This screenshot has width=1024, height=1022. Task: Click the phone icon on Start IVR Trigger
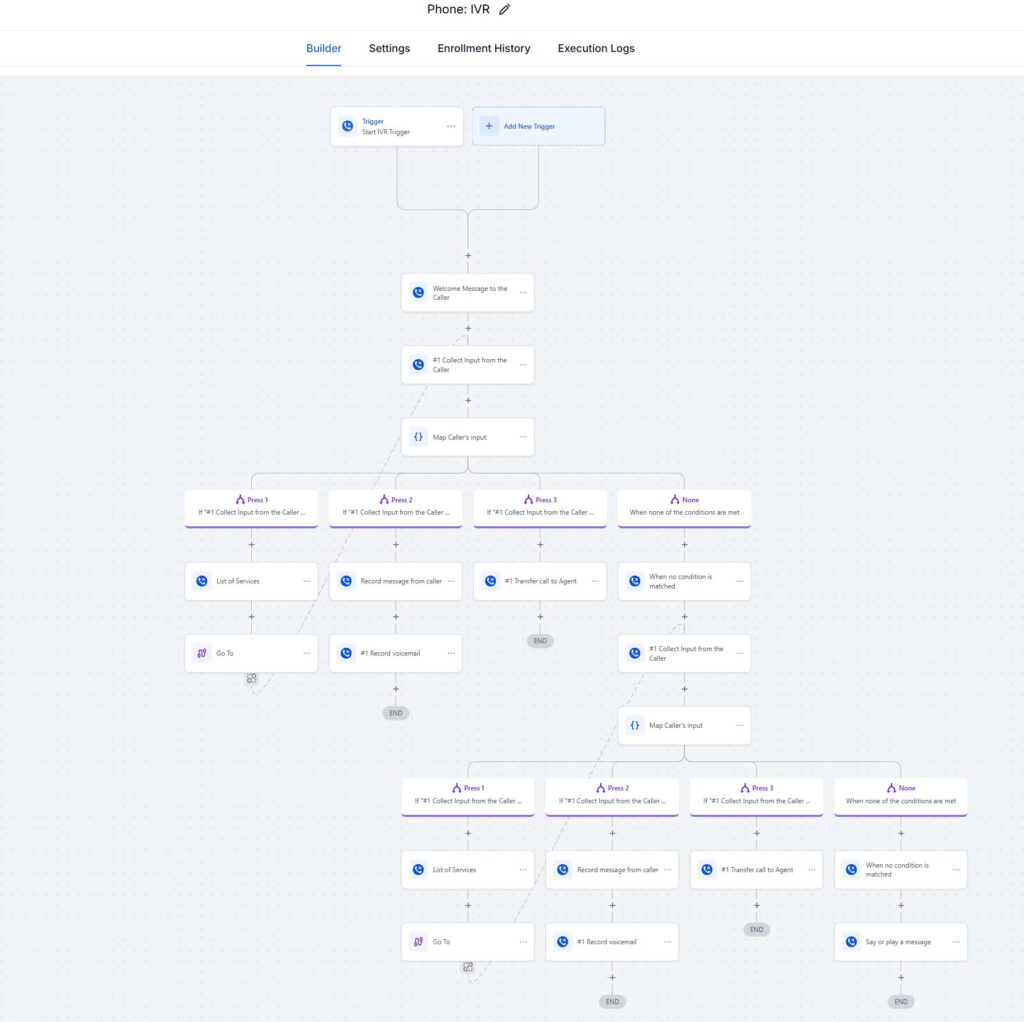[x=347, y=127]
